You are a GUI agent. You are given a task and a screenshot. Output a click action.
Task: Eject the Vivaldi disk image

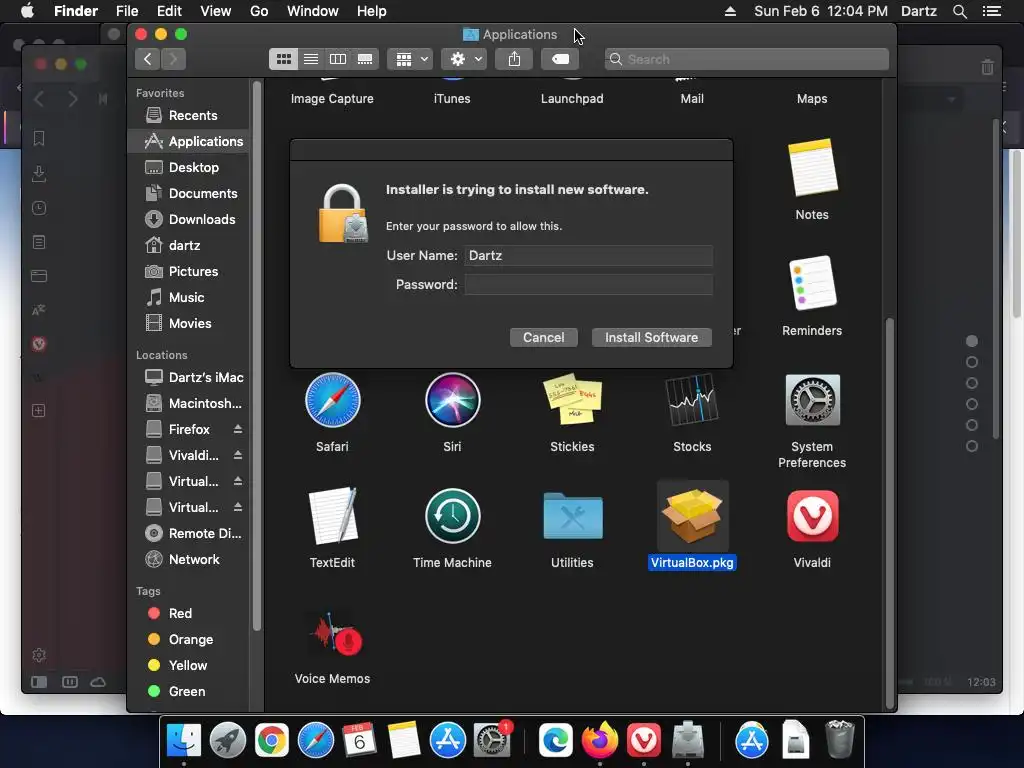tap(238, 455)
